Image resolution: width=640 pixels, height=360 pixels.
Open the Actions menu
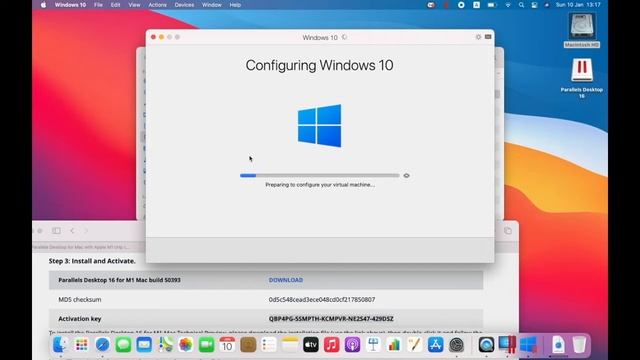tap(158, 5)
